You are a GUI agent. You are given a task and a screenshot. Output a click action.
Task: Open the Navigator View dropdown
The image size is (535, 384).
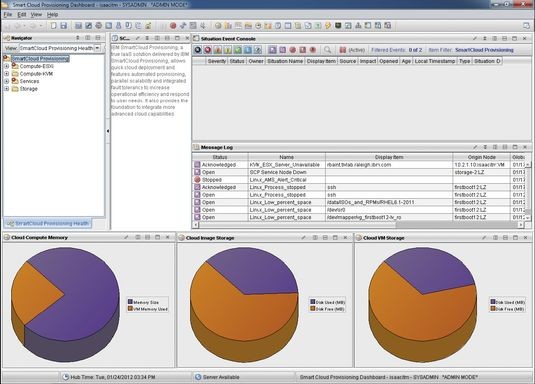point(97,48)
